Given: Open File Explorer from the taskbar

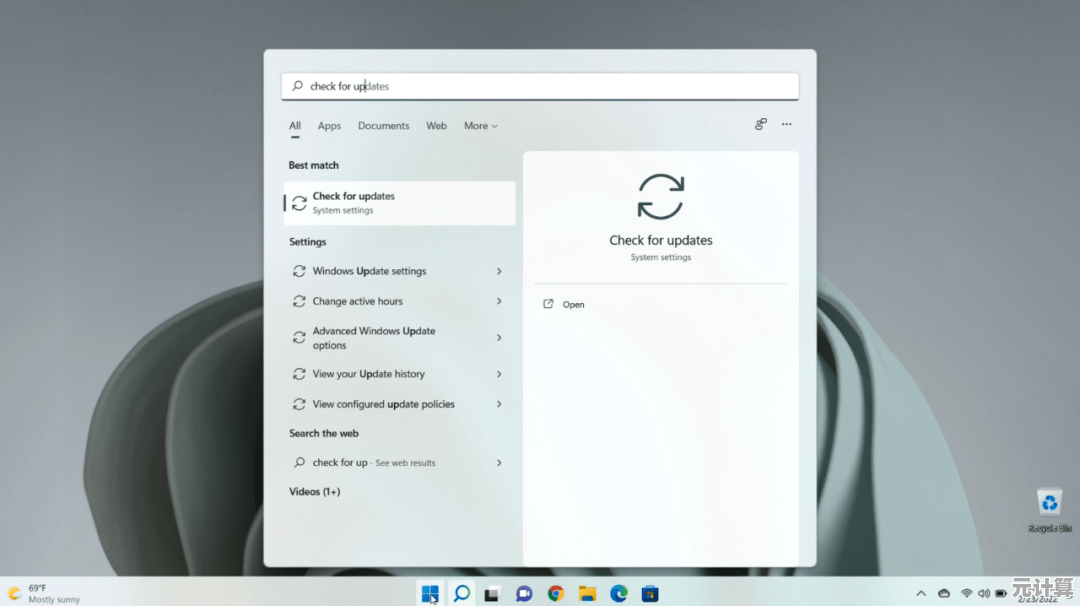Looking at the screenshot, I should 586,593.
